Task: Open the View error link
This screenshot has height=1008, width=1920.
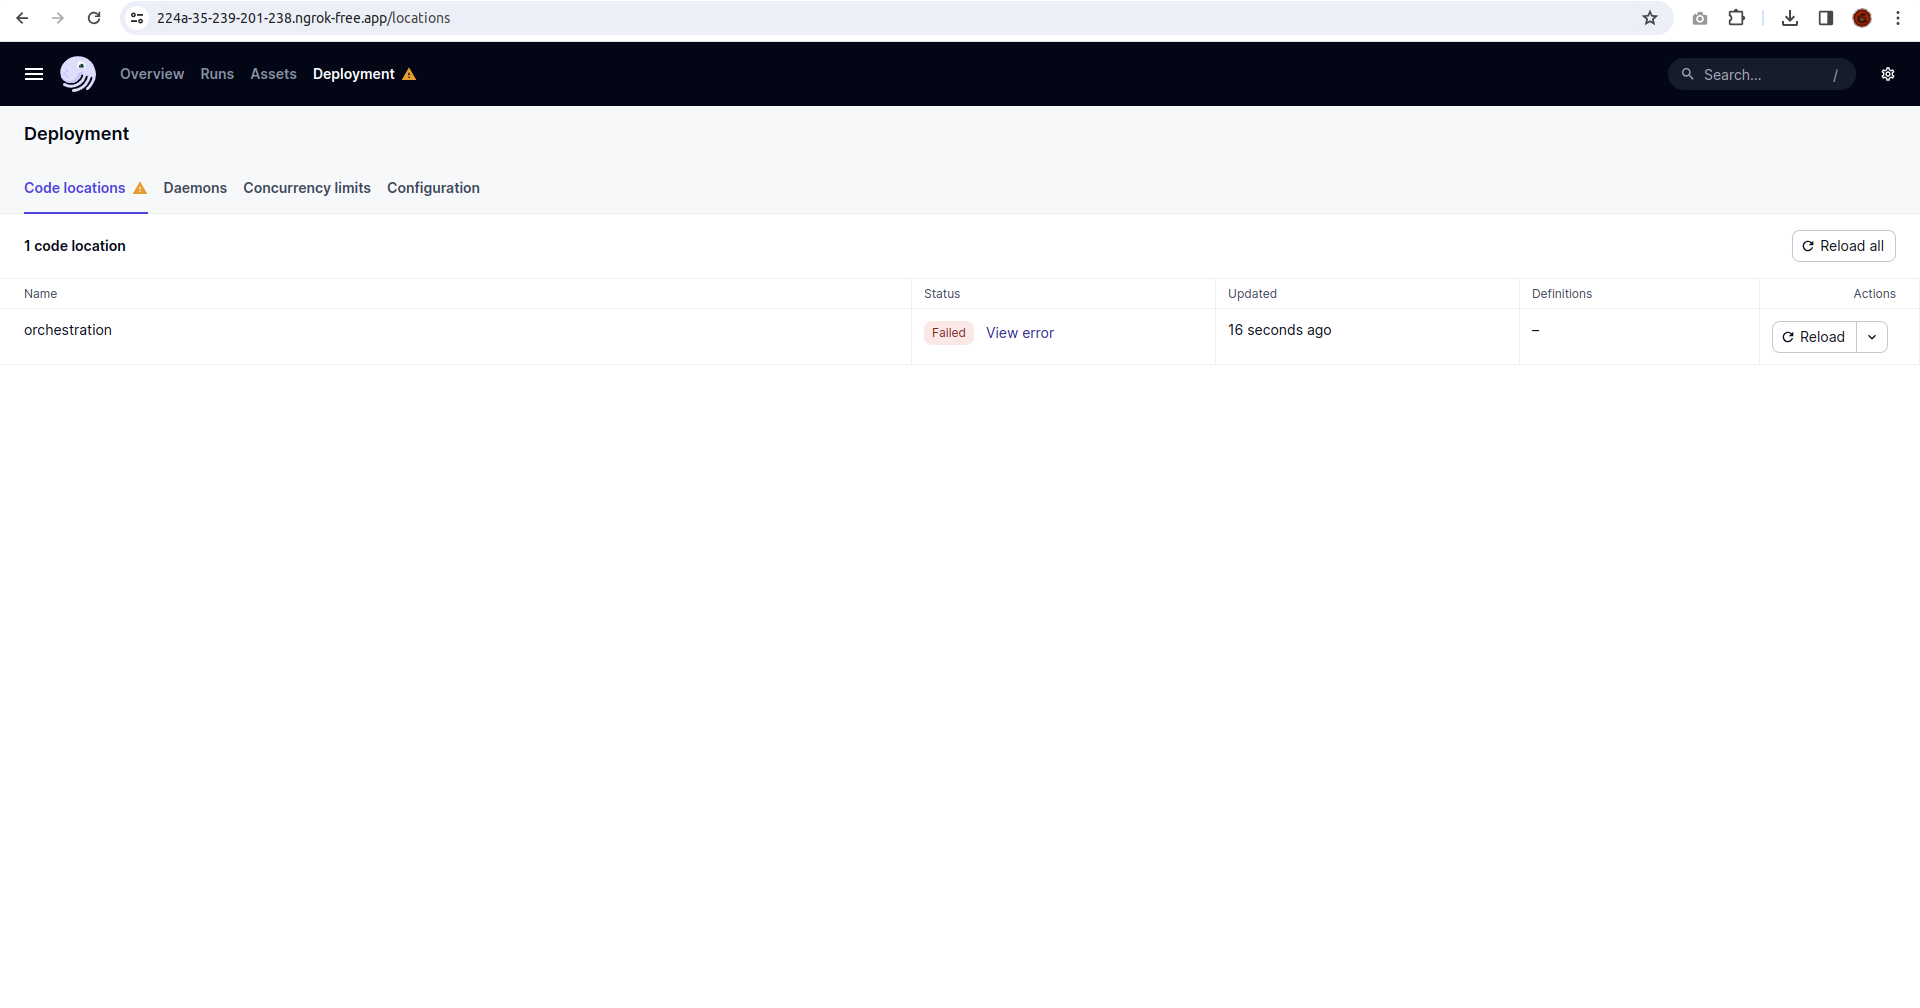Action: pos(1020,333)
